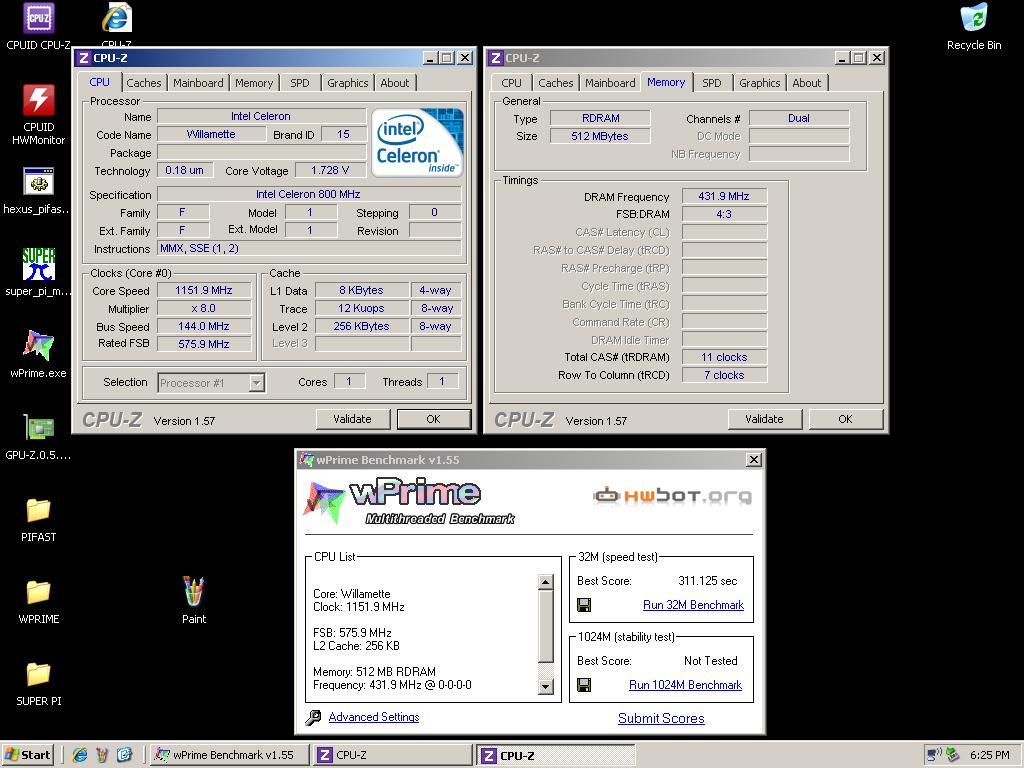Click the taskbar clock showing 6:25 PM

click(x=990, y=755)
